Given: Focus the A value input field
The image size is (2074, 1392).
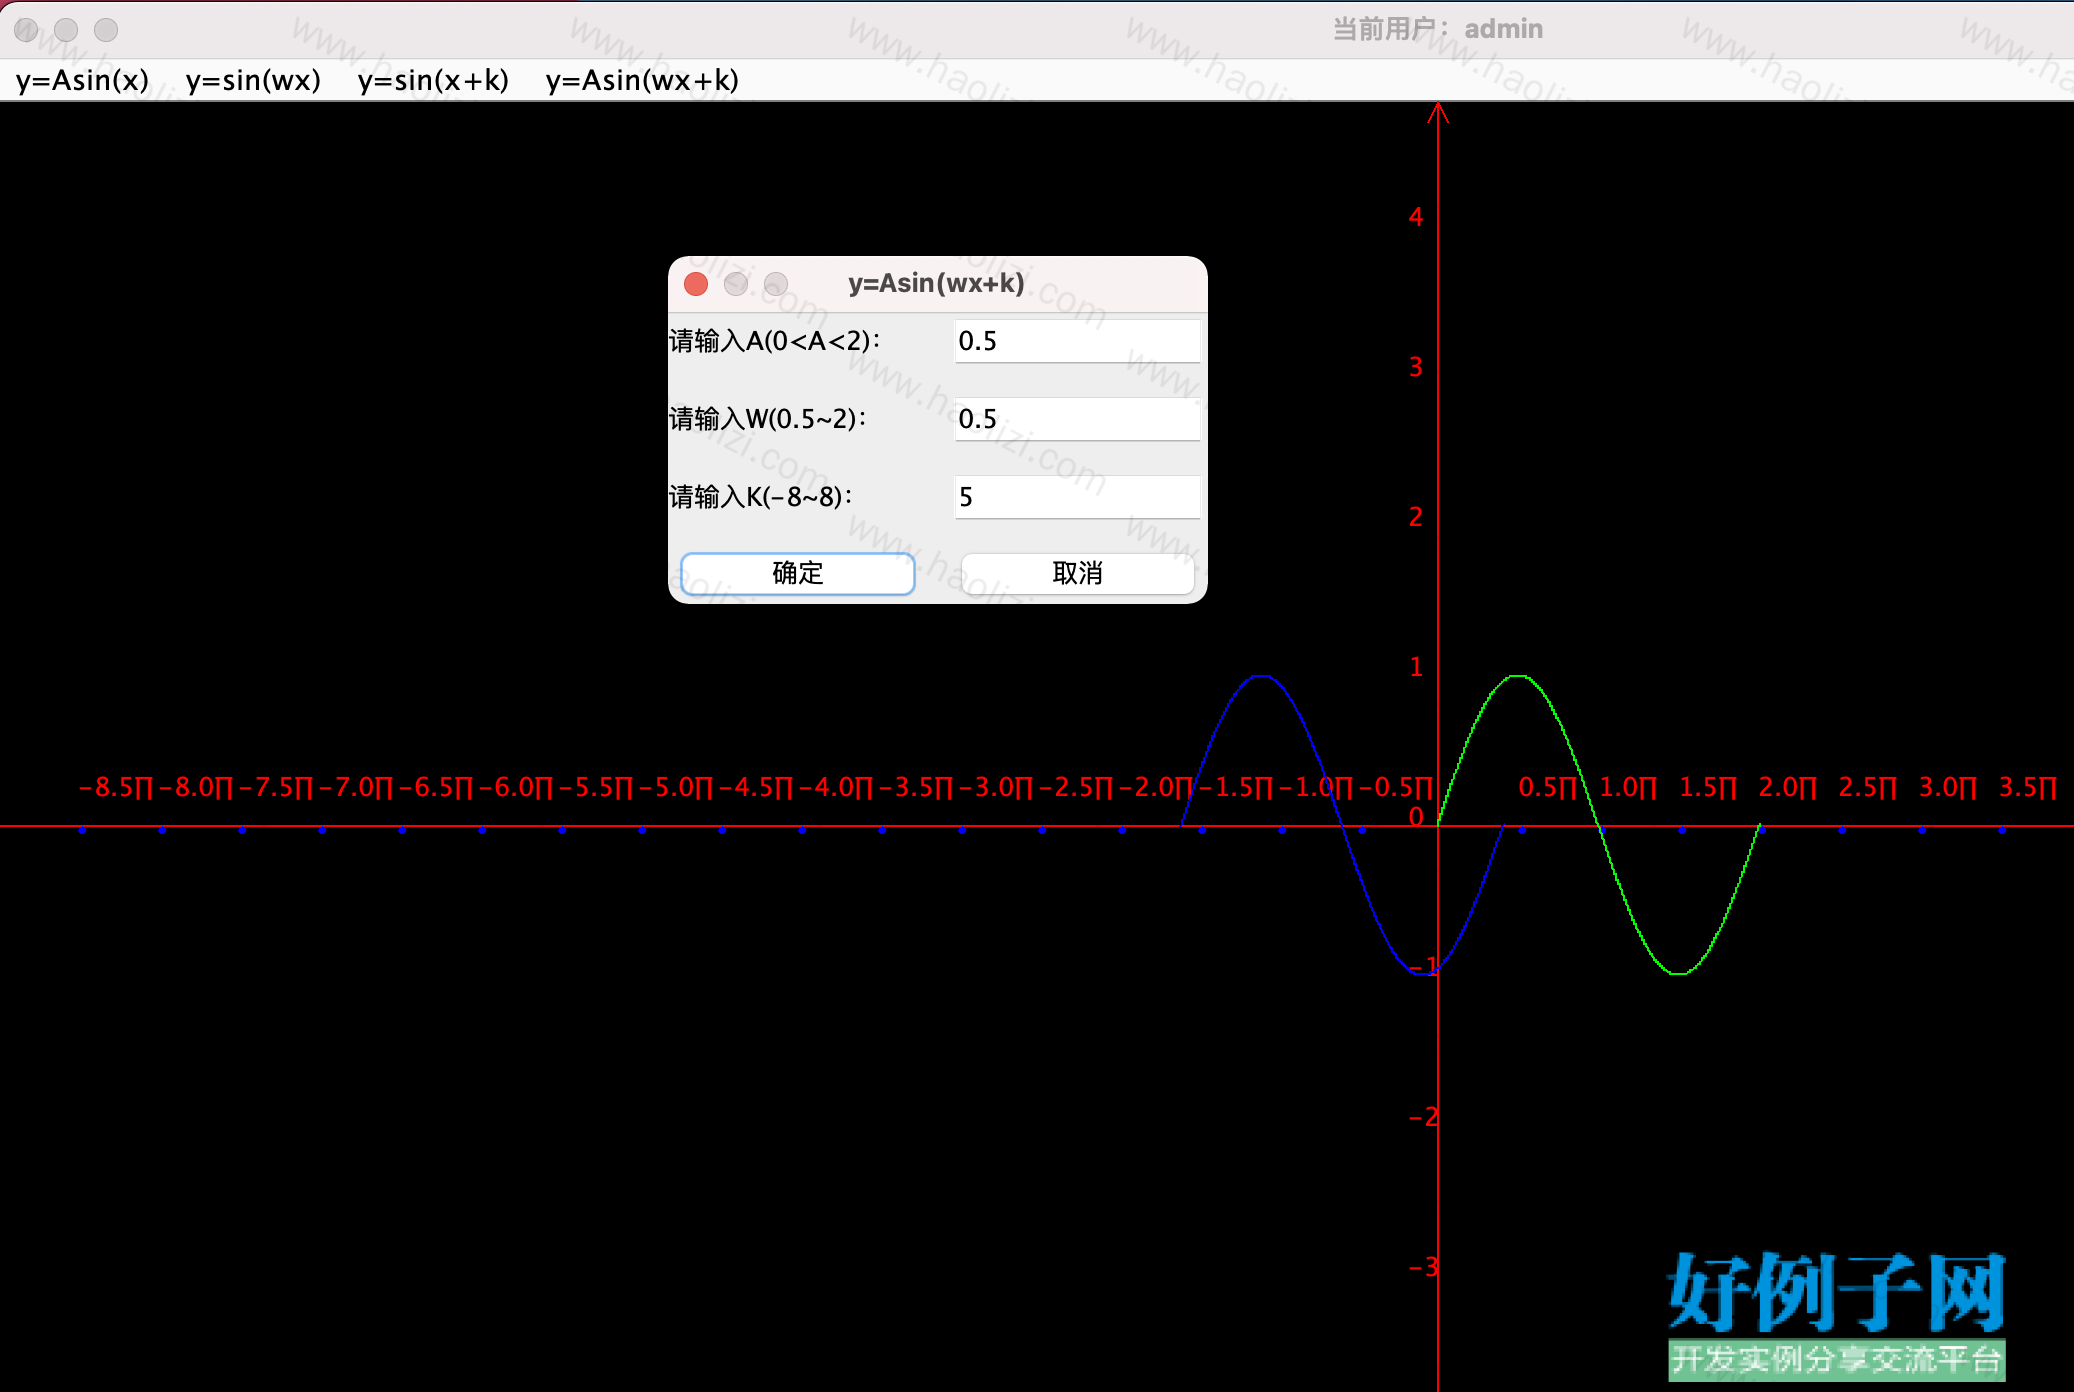Looking at the screenshot, I should tap(1077, 341).
